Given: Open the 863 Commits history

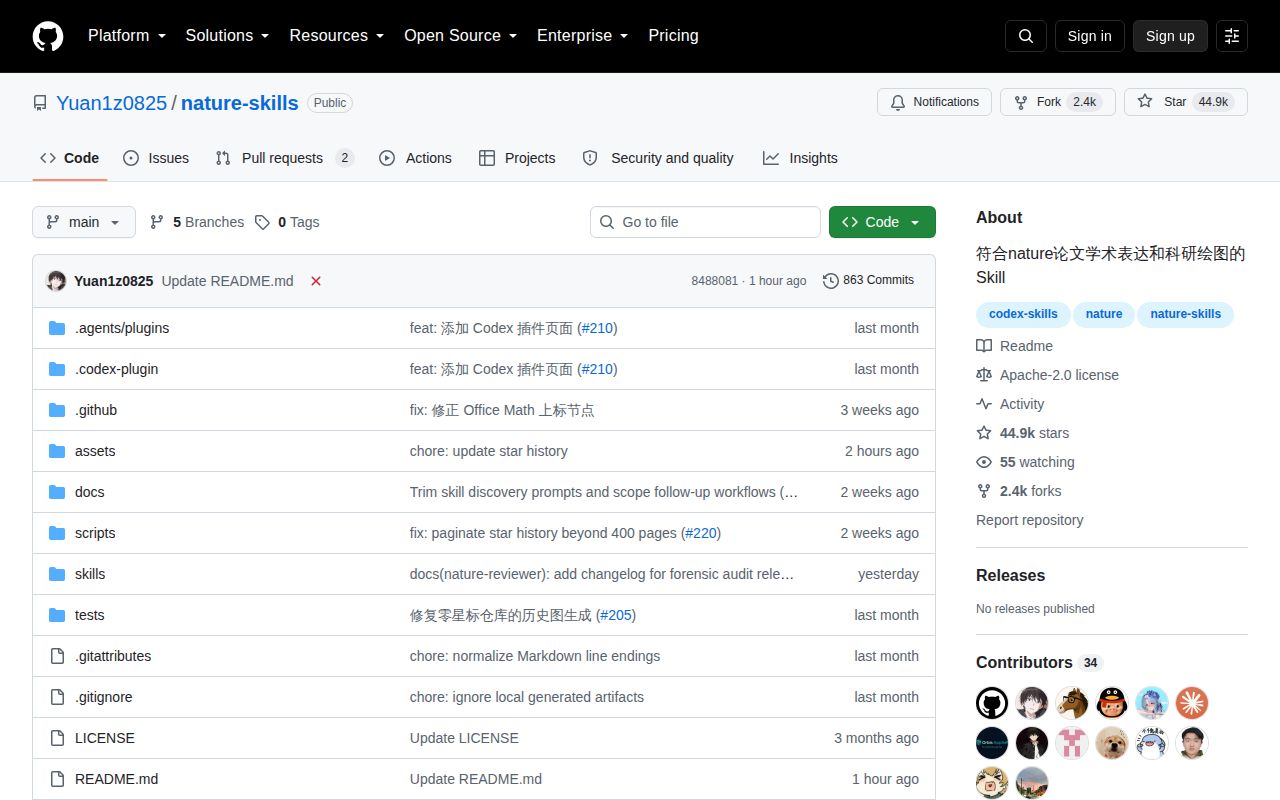Looking at the screenshot, I should [x=868, y=280].
